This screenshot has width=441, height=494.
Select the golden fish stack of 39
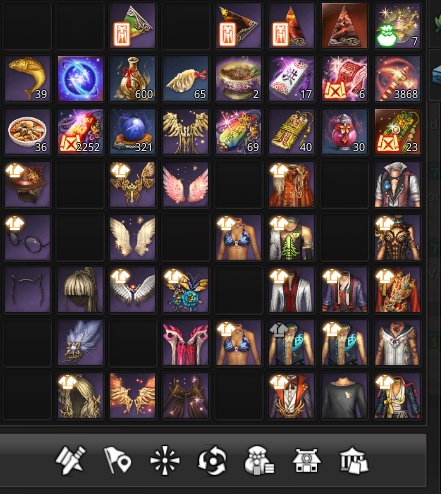pos(28,79)
